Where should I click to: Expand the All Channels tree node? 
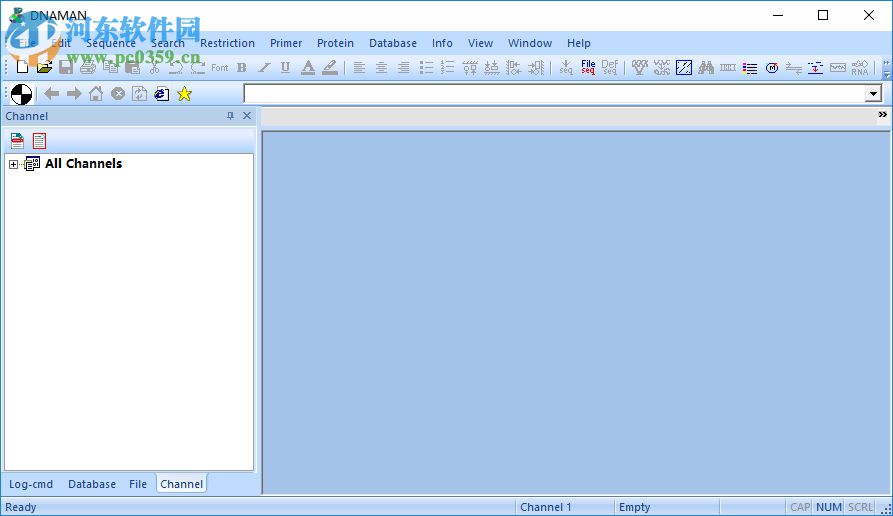pos(14,164)
